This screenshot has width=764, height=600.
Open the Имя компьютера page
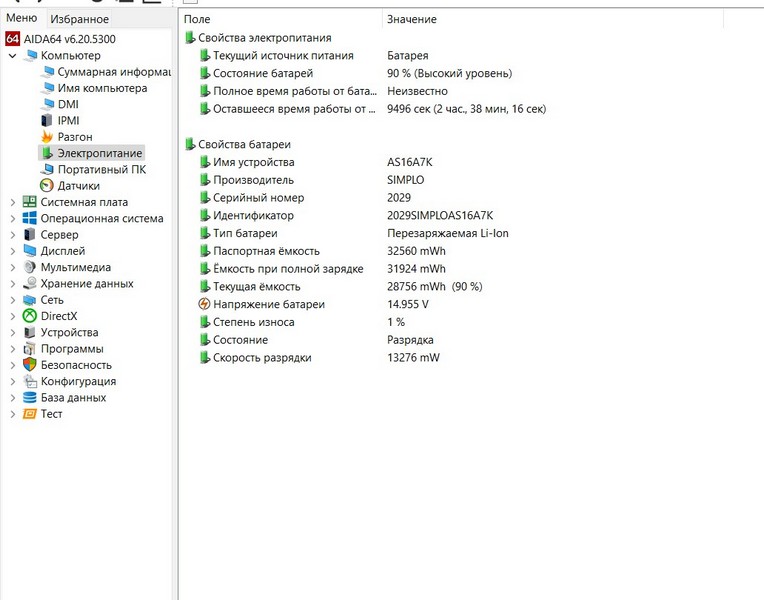click(101, 88)
